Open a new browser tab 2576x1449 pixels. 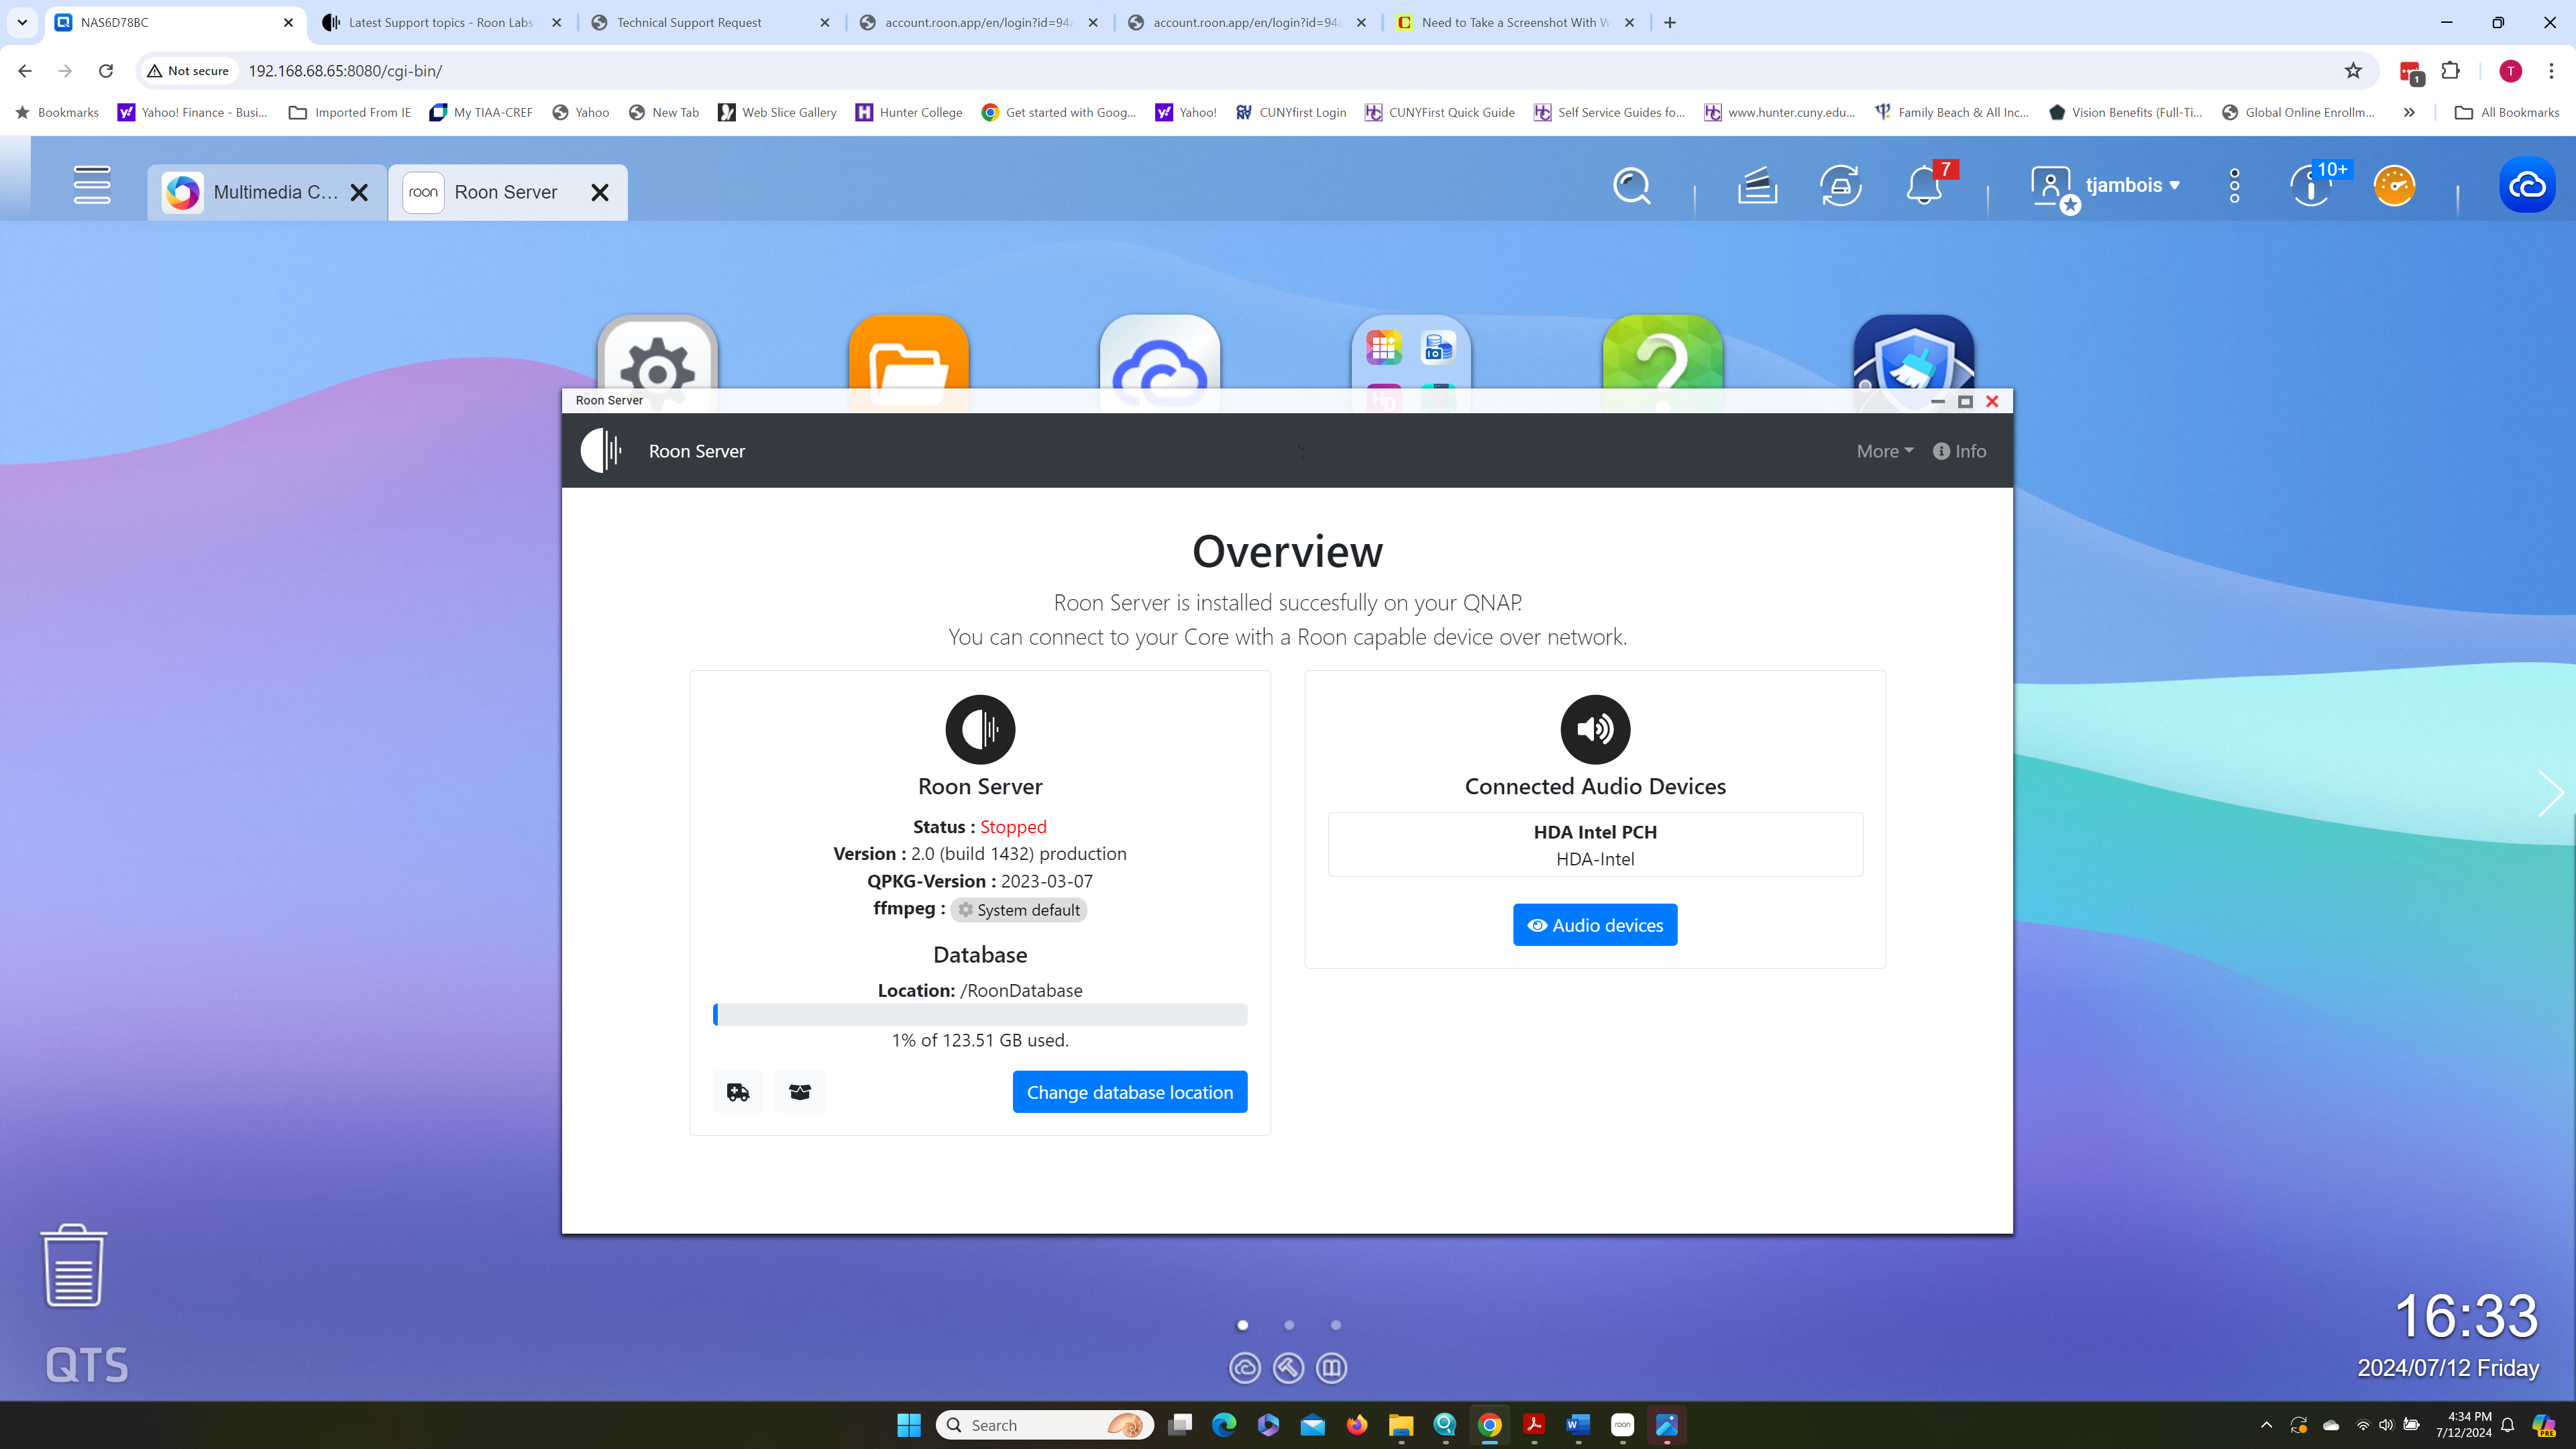coord(1670,22)
